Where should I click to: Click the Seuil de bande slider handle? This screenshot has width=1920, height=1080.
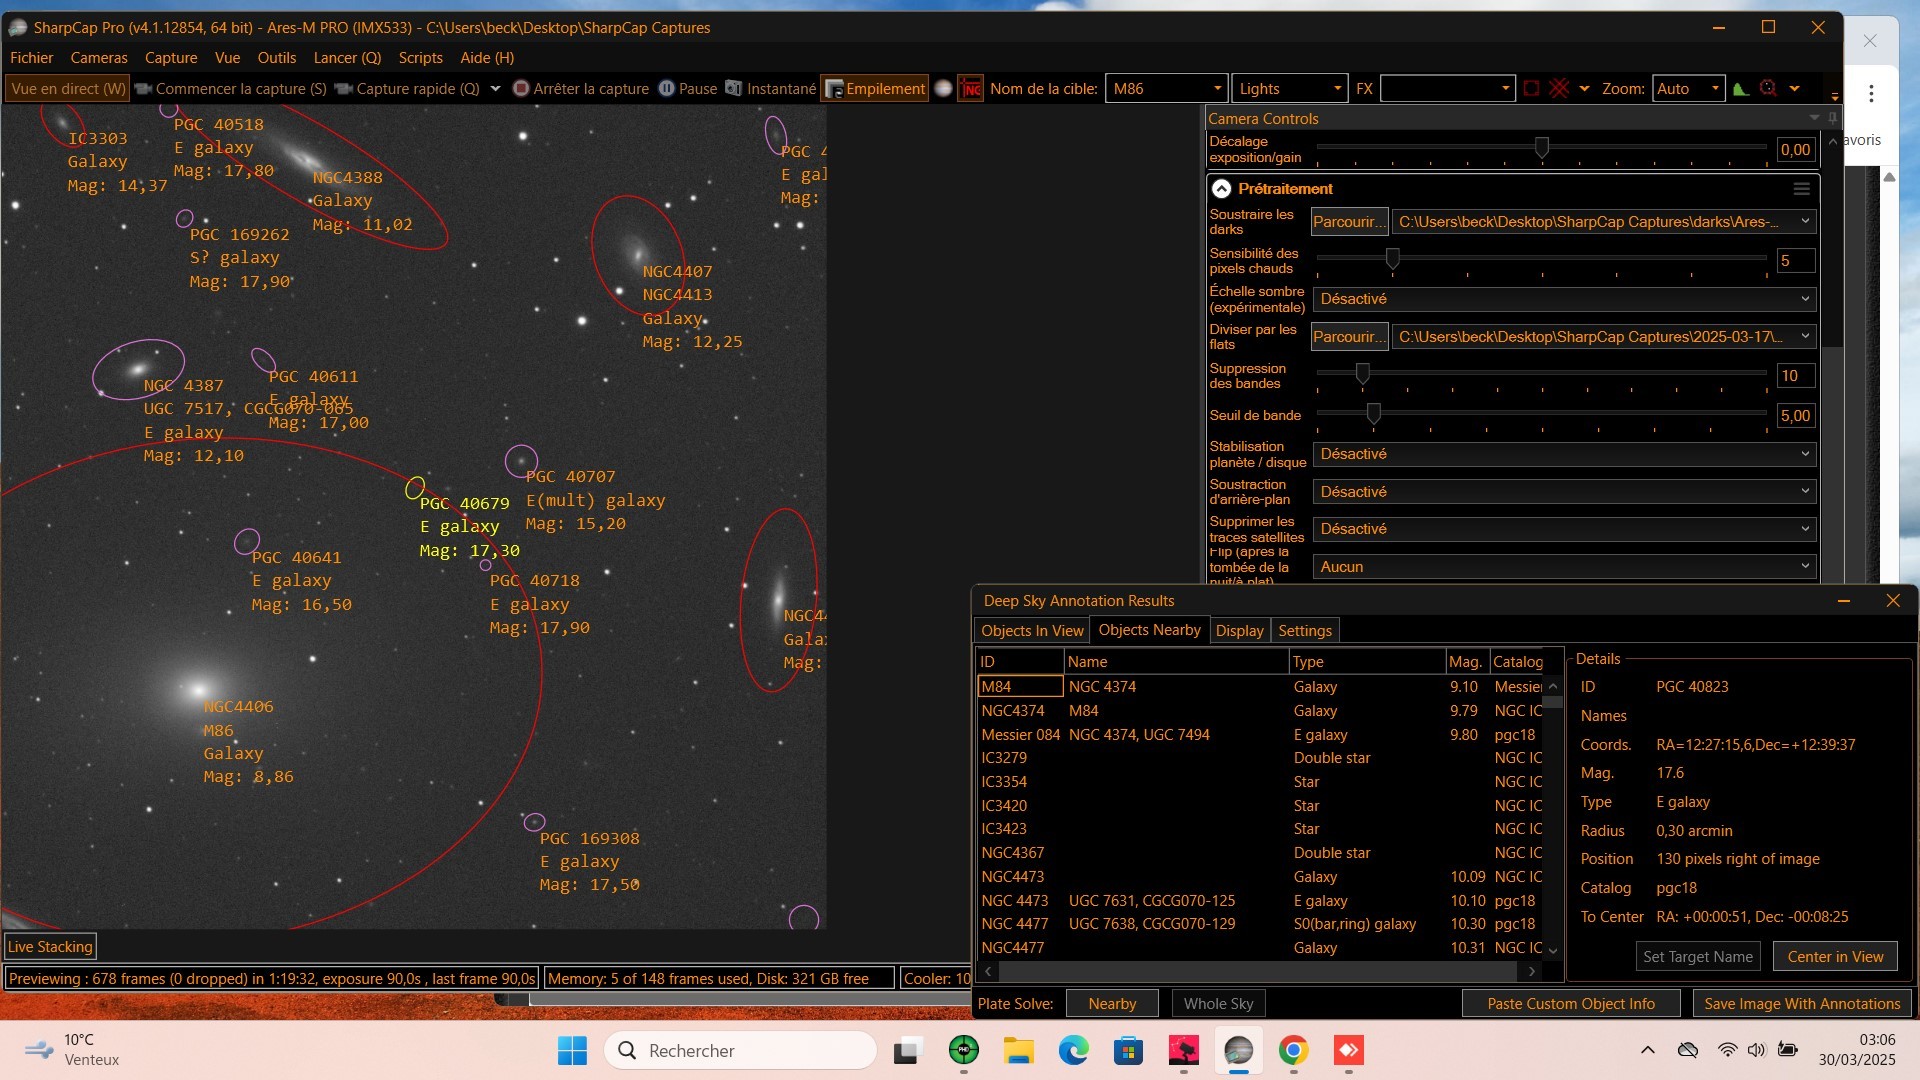point(1374,413)
